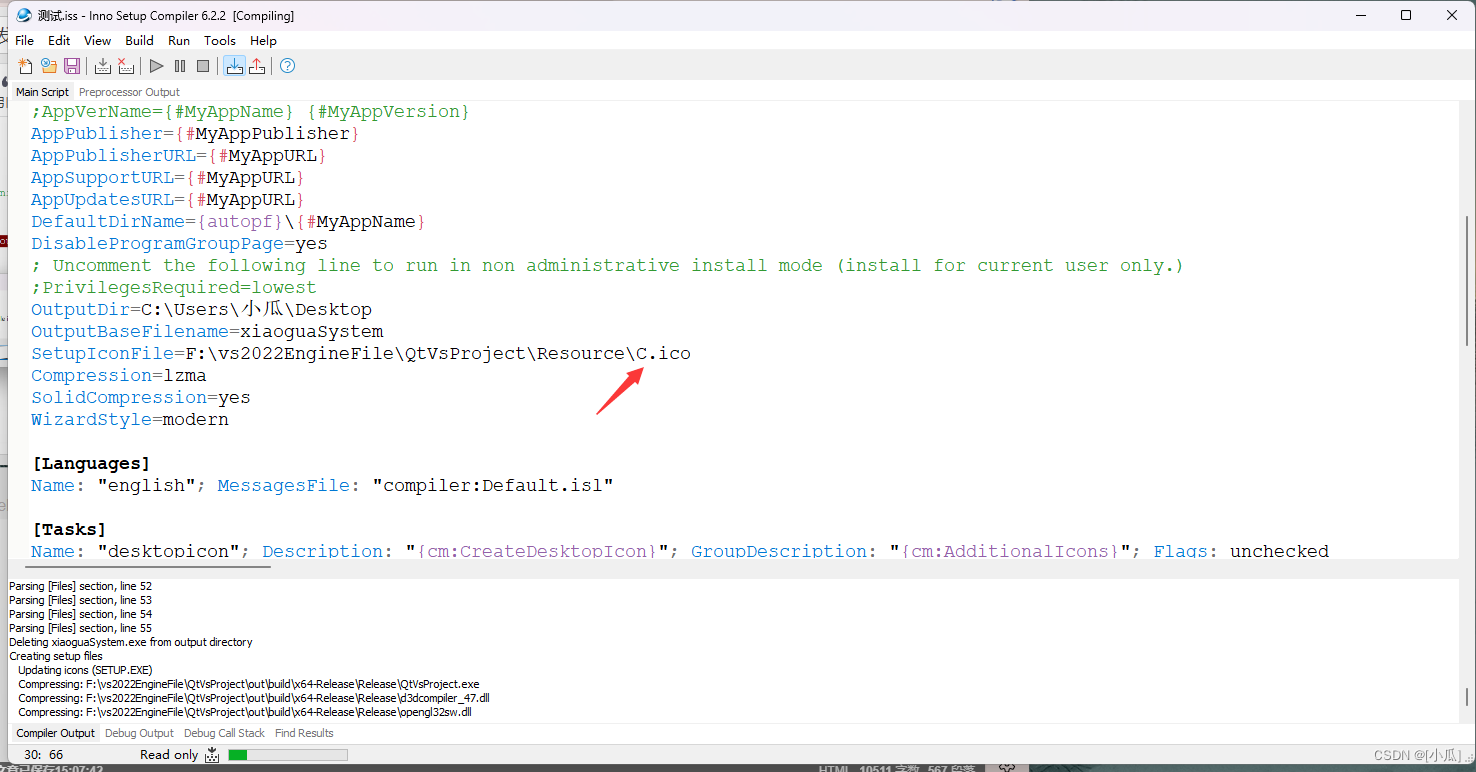1476x772 pixels.
Task: Click the editor vertical scrollbar thumb
Action: point(1467,280)
